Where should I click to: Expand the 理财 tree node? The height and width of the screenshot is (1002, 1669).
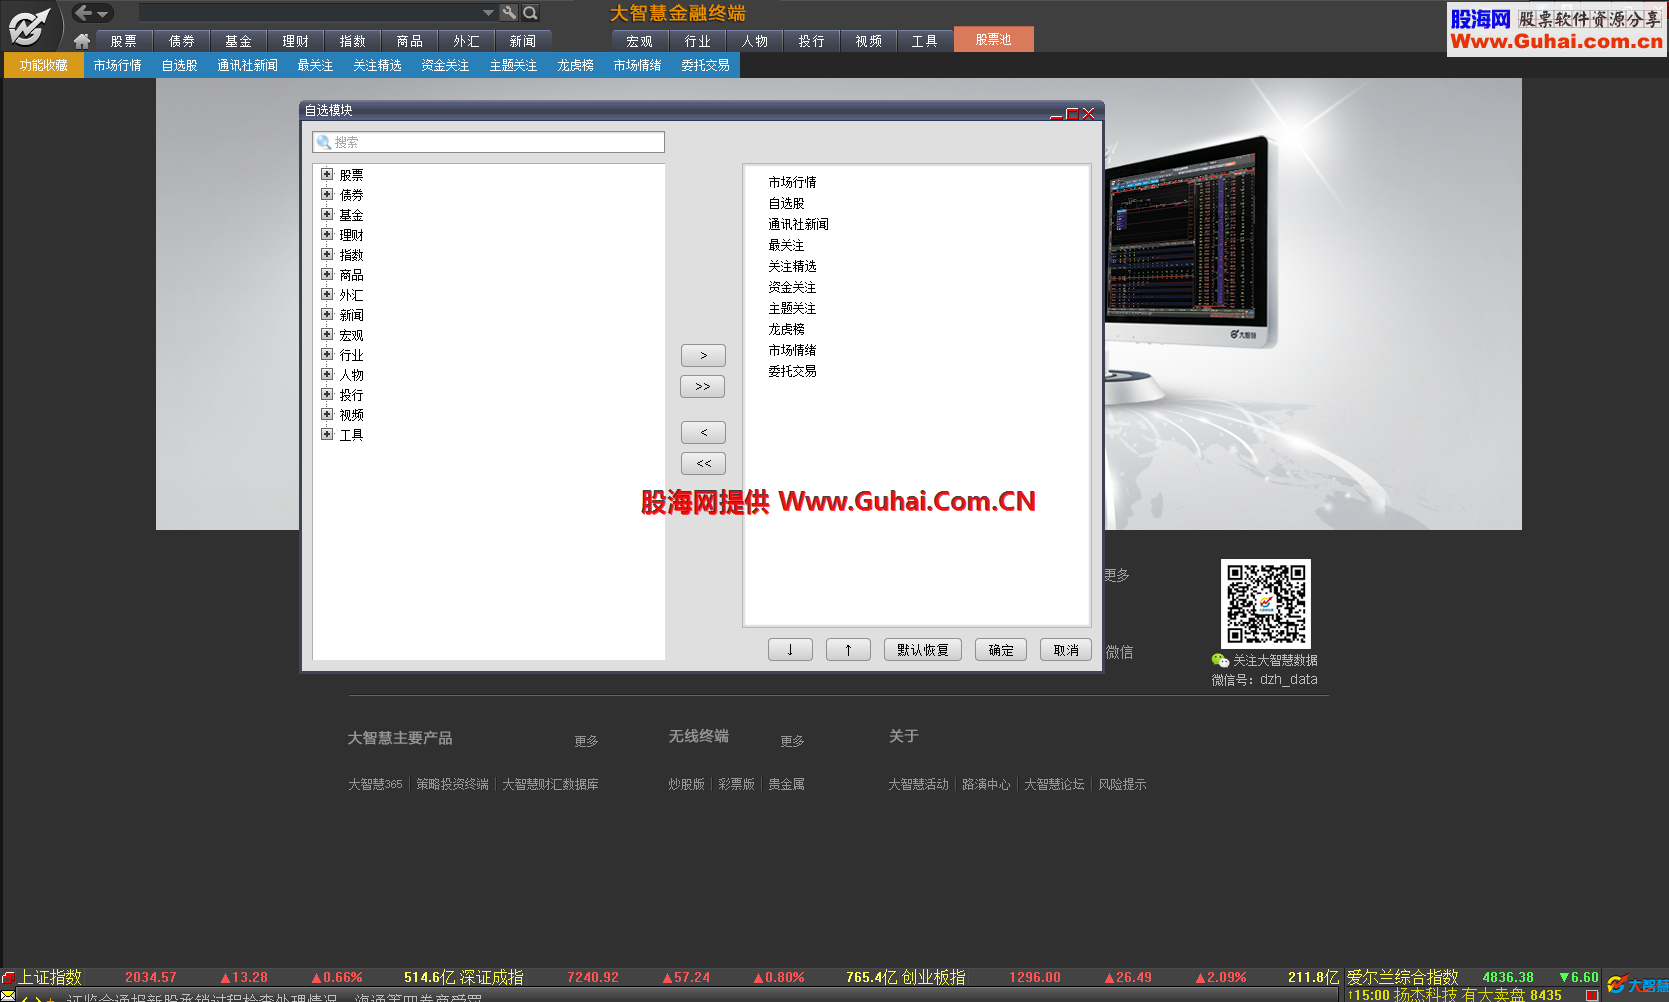(x=327, y=234)
